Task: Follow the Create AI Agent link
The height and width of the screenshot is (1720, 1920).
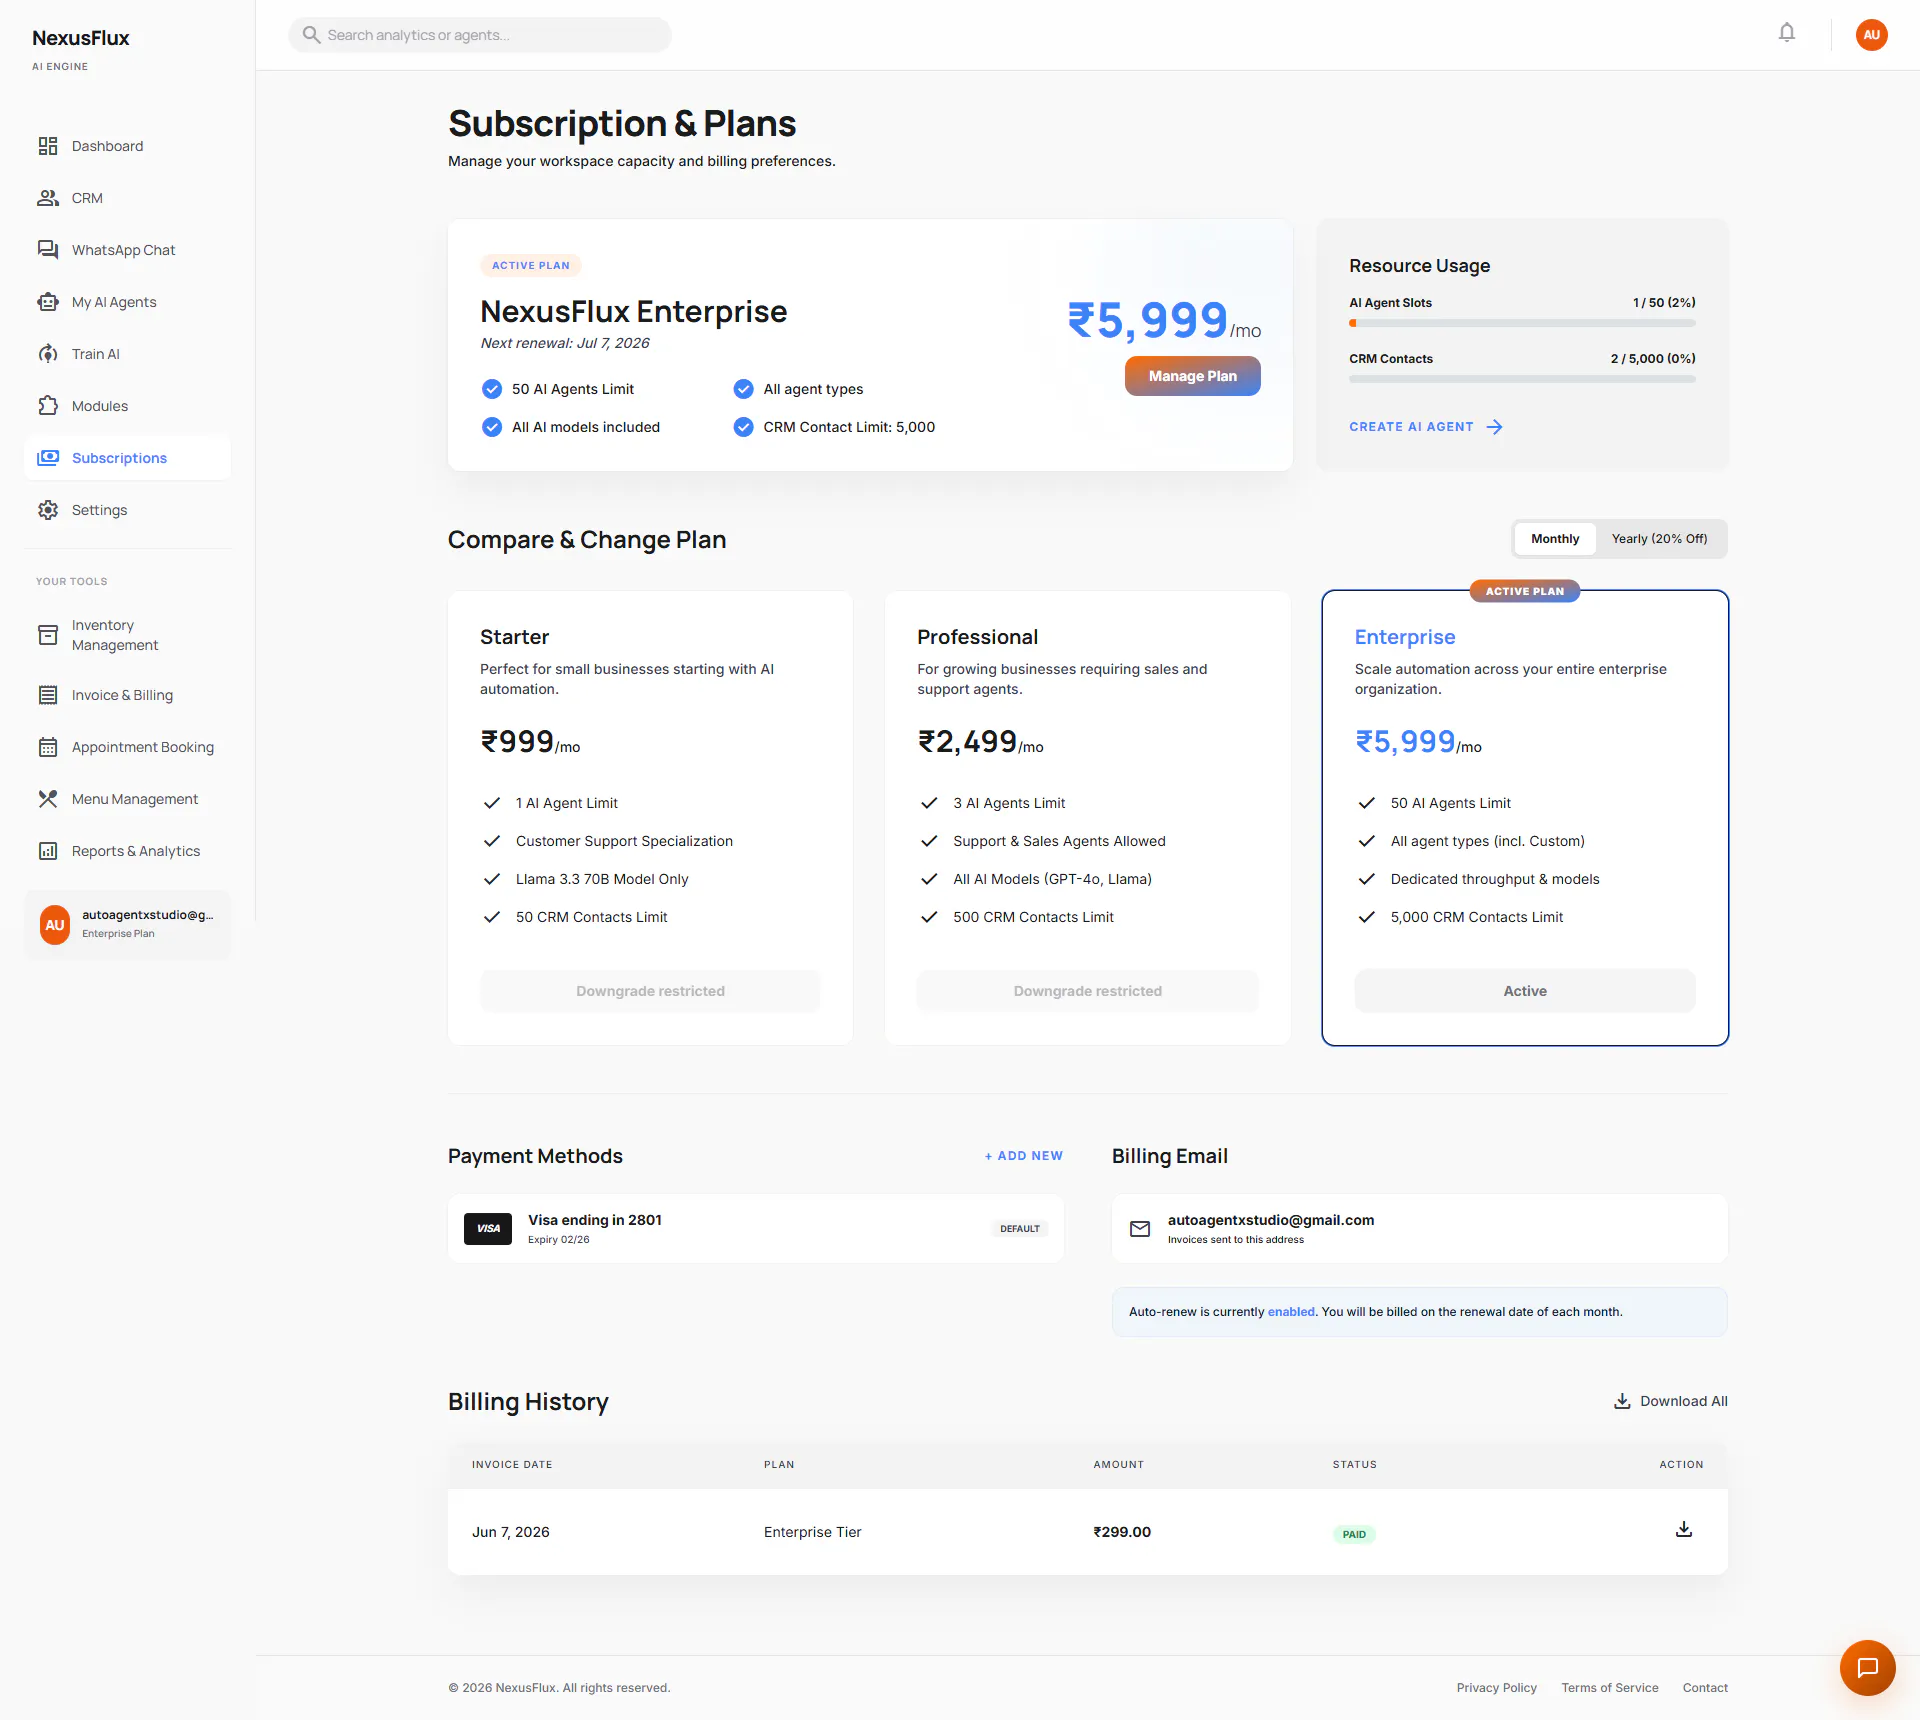Action: pyautogui.click(x=1426, y=427)
